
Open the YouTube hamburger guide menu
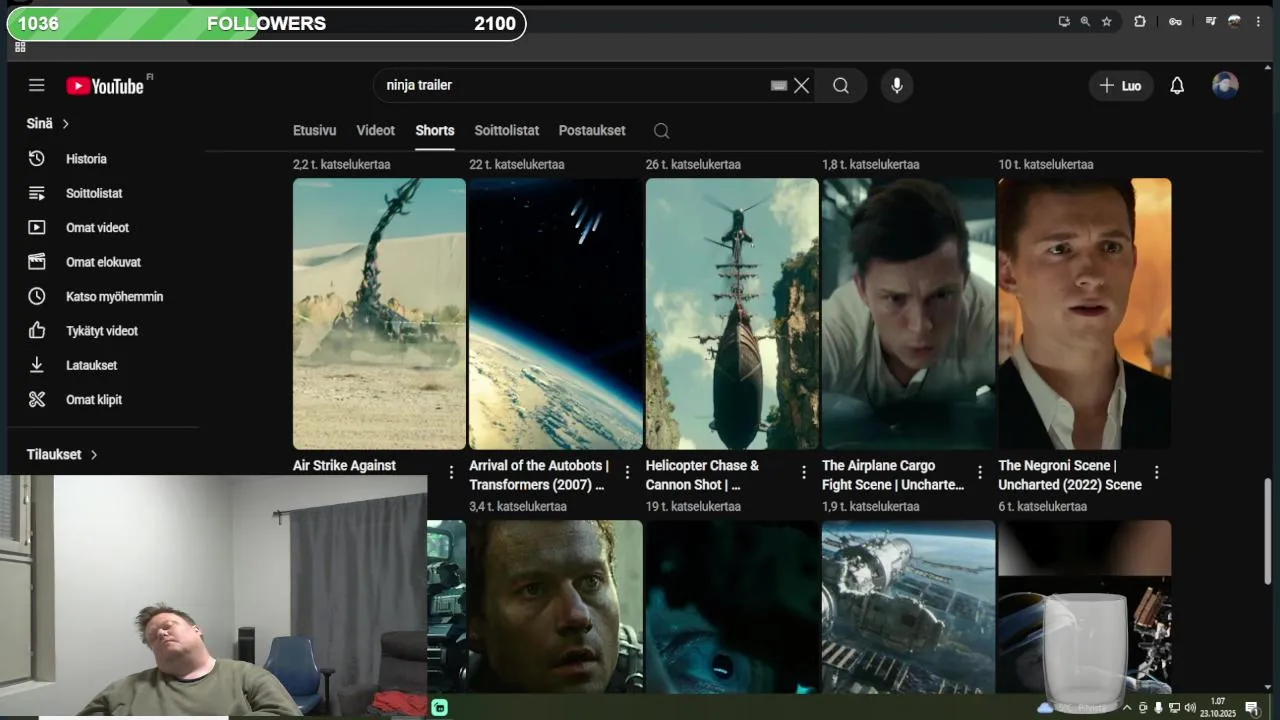(x=37, y=86)
